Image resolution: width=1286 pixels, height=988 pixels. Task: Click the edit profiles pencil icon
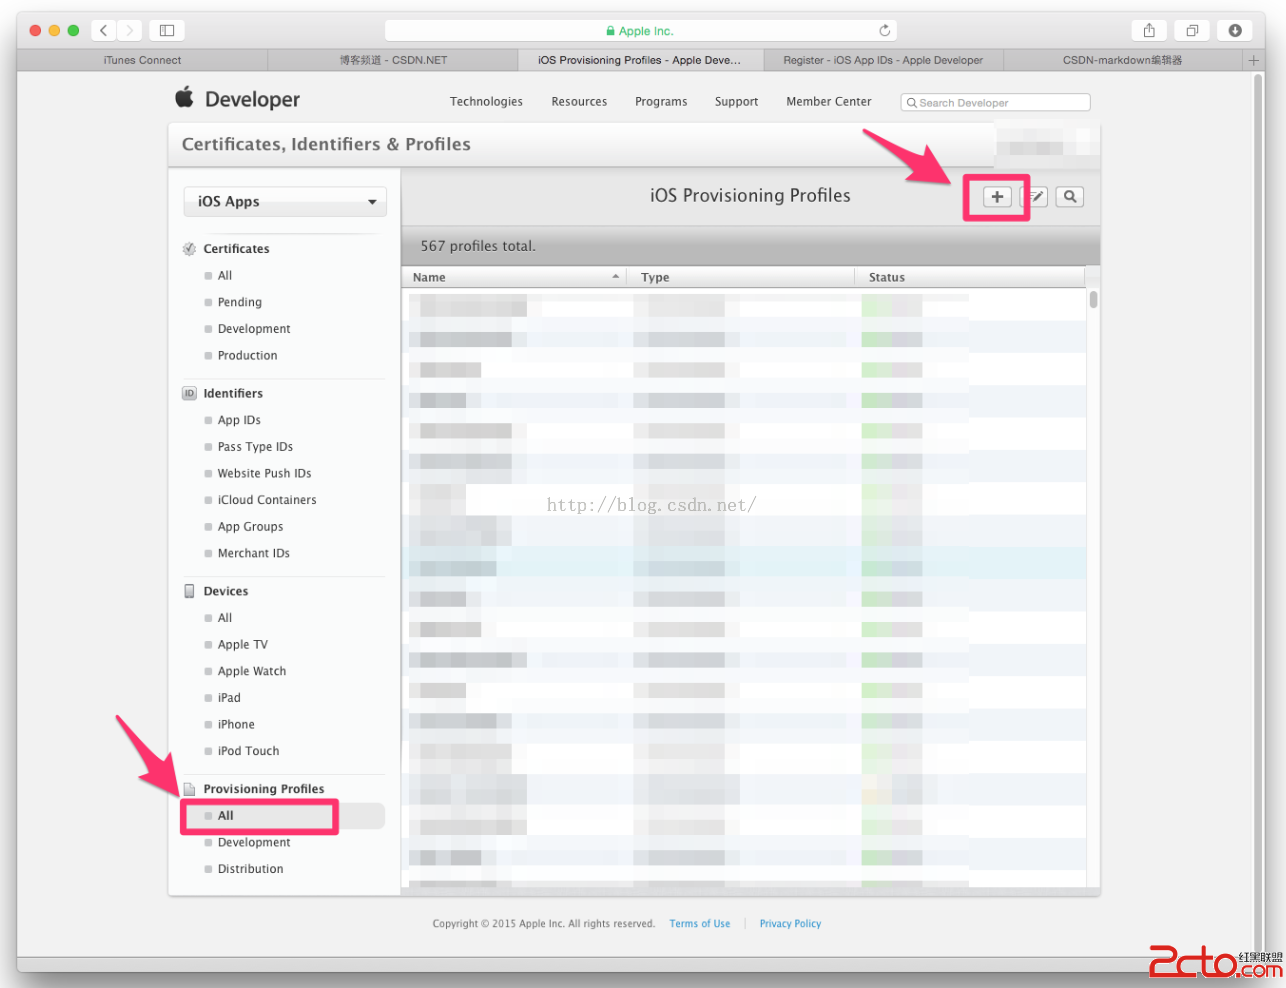pyautogui.click(x=1036, y=197)
